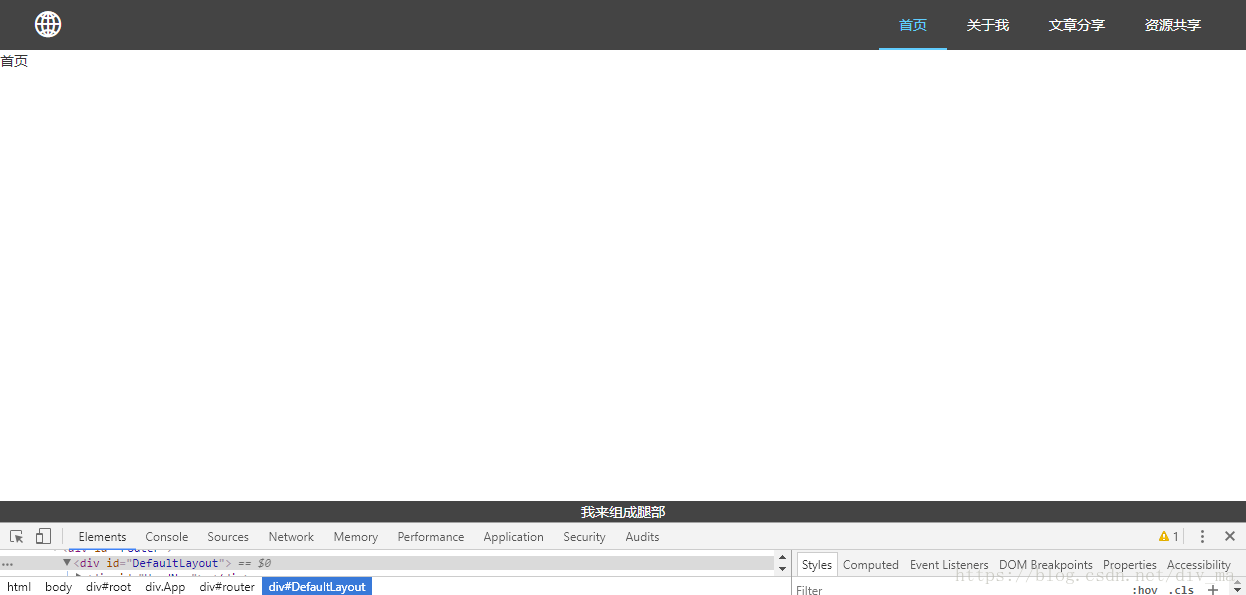Toggle the device toolbar icon
Viewport: 1246px width, 595px height.
[43, 537]
